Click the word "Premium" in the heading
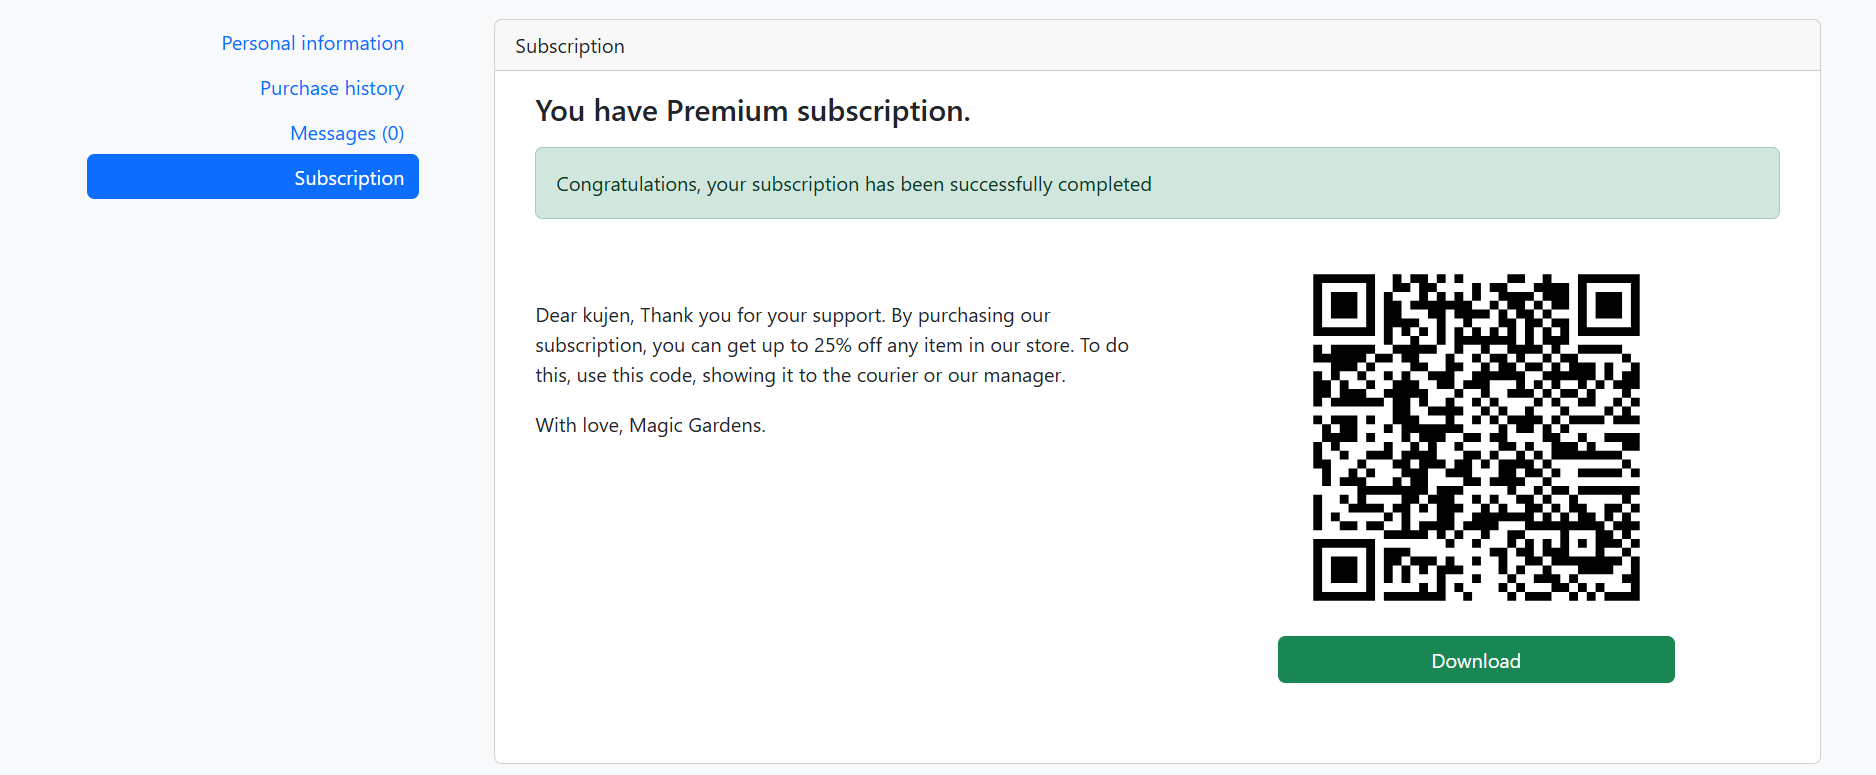1876x775 pixels. point(727,111)
